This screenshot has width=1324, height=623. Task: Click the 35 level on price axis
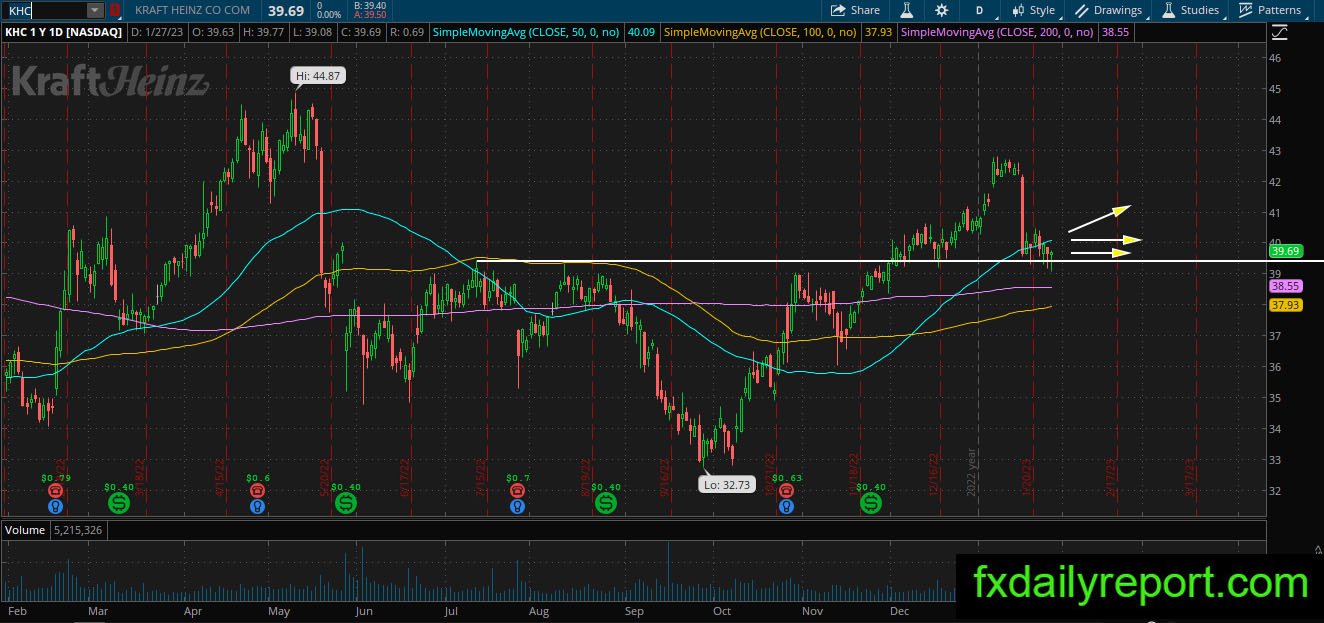pyautogui.click(x=1275, y=398)
